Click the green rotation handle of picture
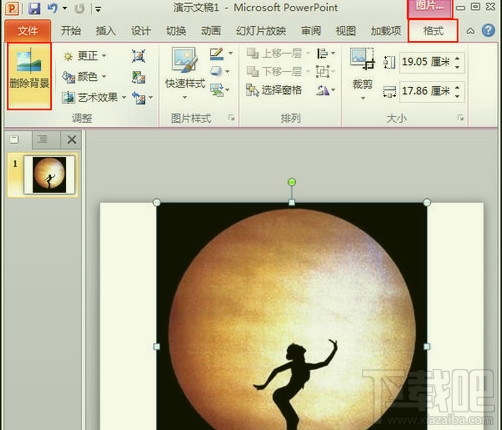 292,182
